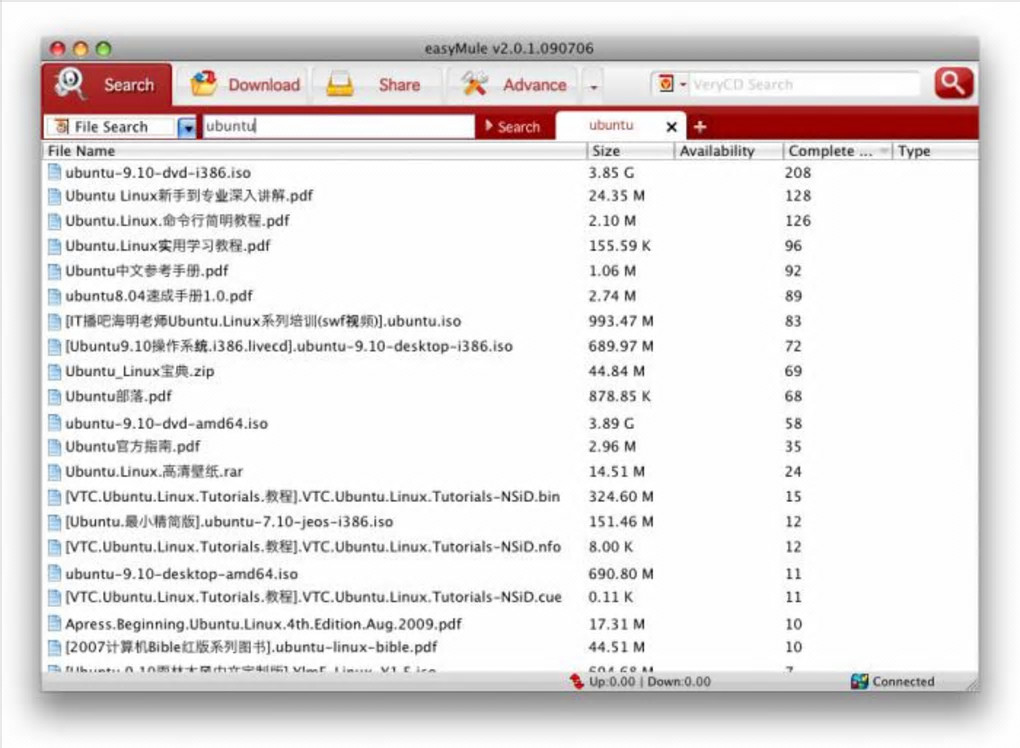Open the Search tab

pyautogui.click(x=107, y=85)
